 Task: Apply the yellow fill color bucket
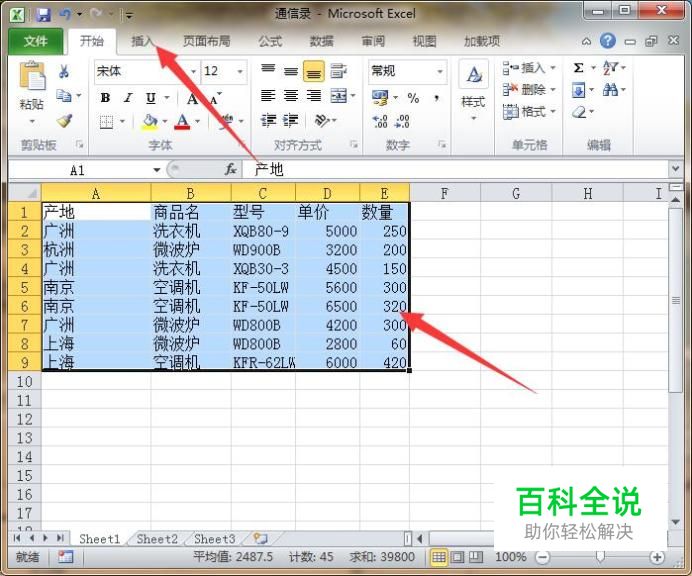[x=150, y=121]
